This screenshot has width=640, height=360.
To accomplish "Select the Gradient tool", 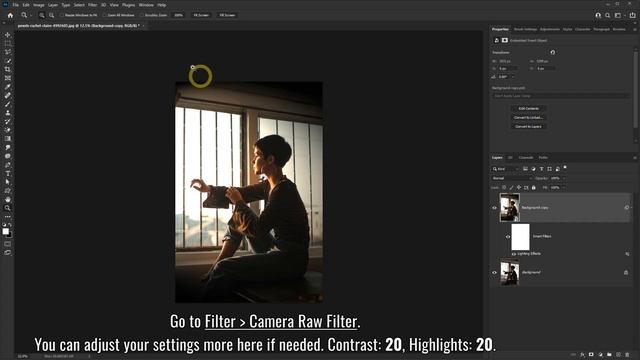I will pyautogui.click(x=7, y=139).
